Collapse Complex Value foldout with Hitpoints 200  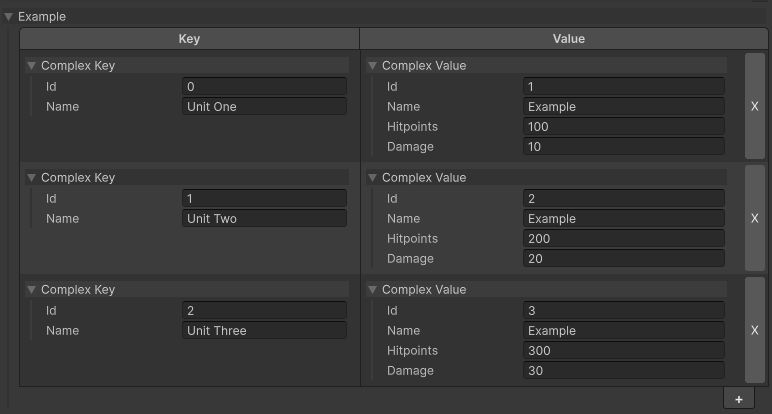[373, 178]
